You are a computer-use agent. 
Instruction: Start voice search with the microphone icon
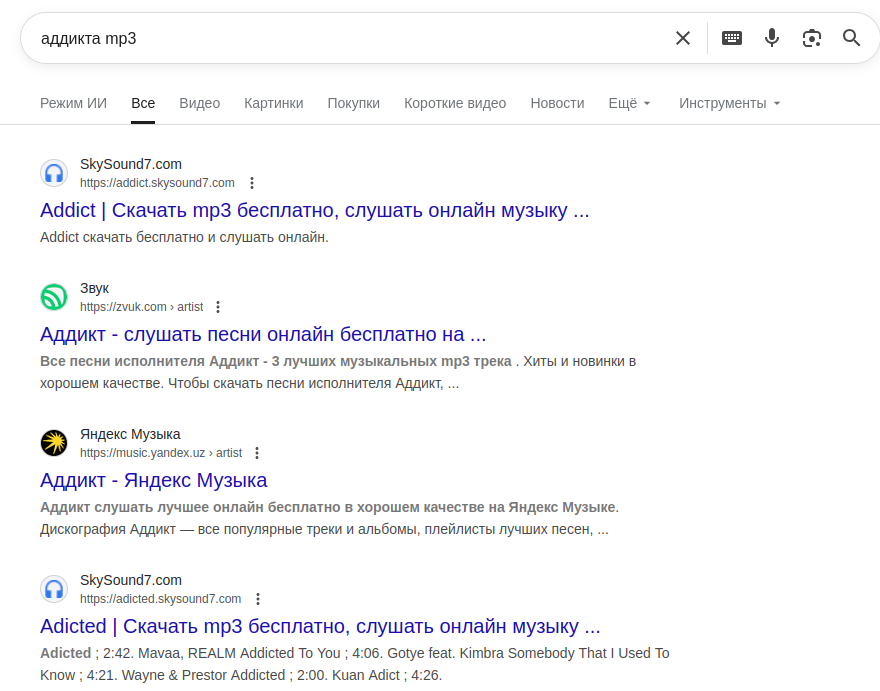pos(772,38)
